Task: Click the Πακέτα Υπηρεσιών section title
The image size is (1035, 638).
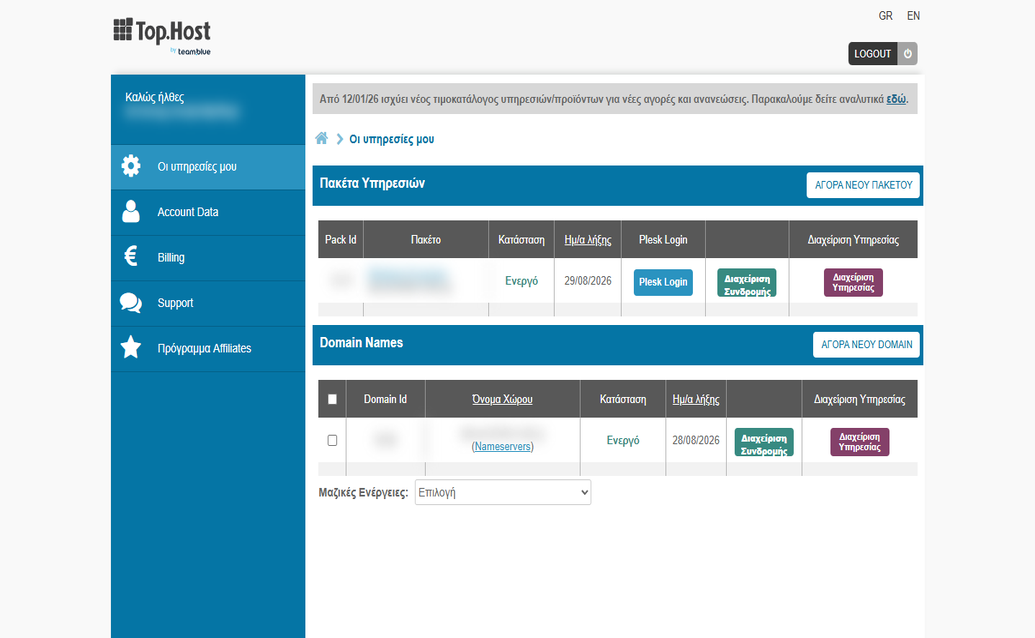Action: [372, 183]
